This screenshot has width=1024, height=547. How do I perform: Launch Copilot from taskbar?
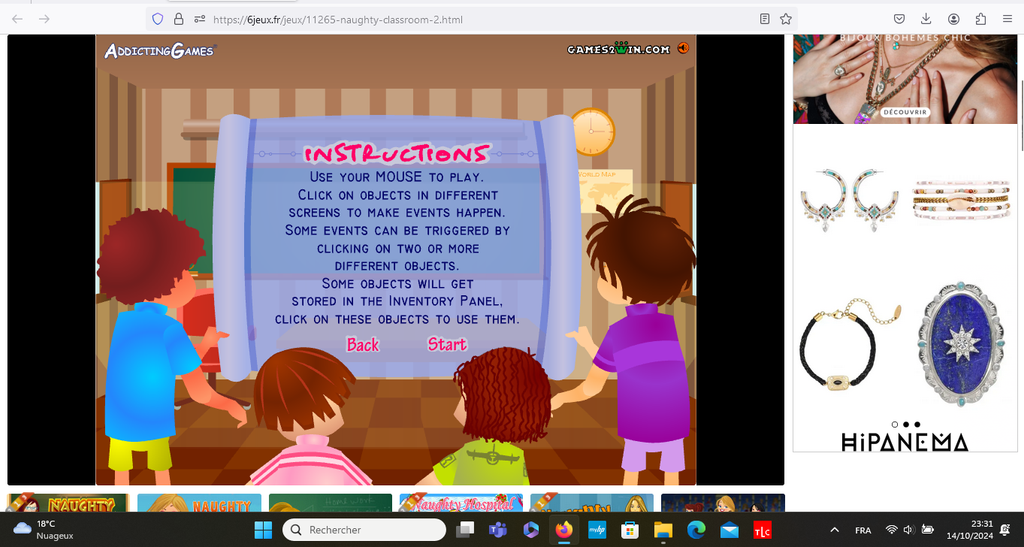pyautogui.click(x=531, y=529)
